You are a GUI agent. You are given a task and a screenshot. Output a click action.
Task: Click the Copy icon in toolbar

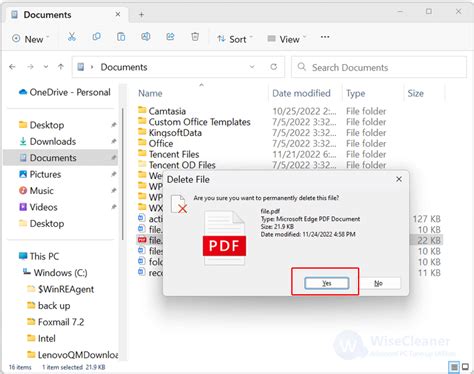(96, 37)
